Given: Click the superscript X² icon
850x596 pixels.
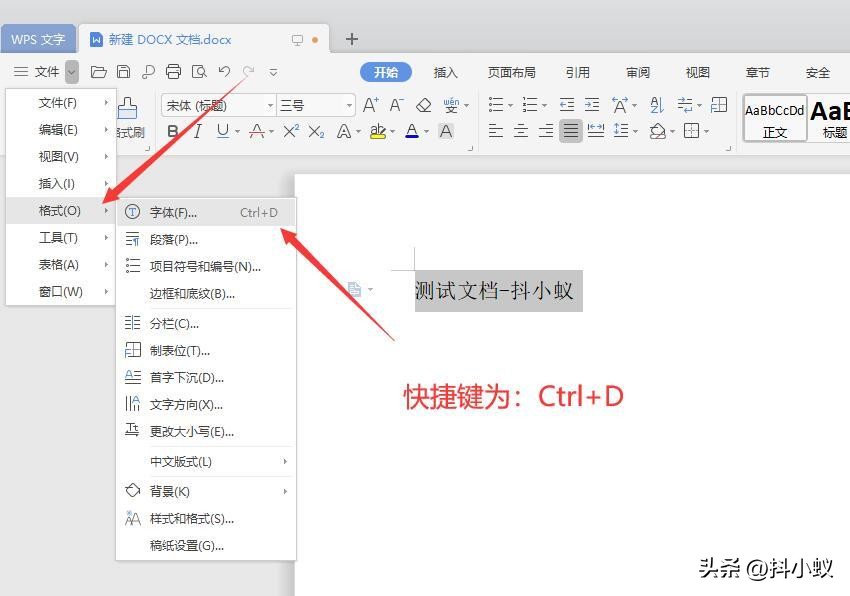Looking at the screenshot, I should (290, 130).
